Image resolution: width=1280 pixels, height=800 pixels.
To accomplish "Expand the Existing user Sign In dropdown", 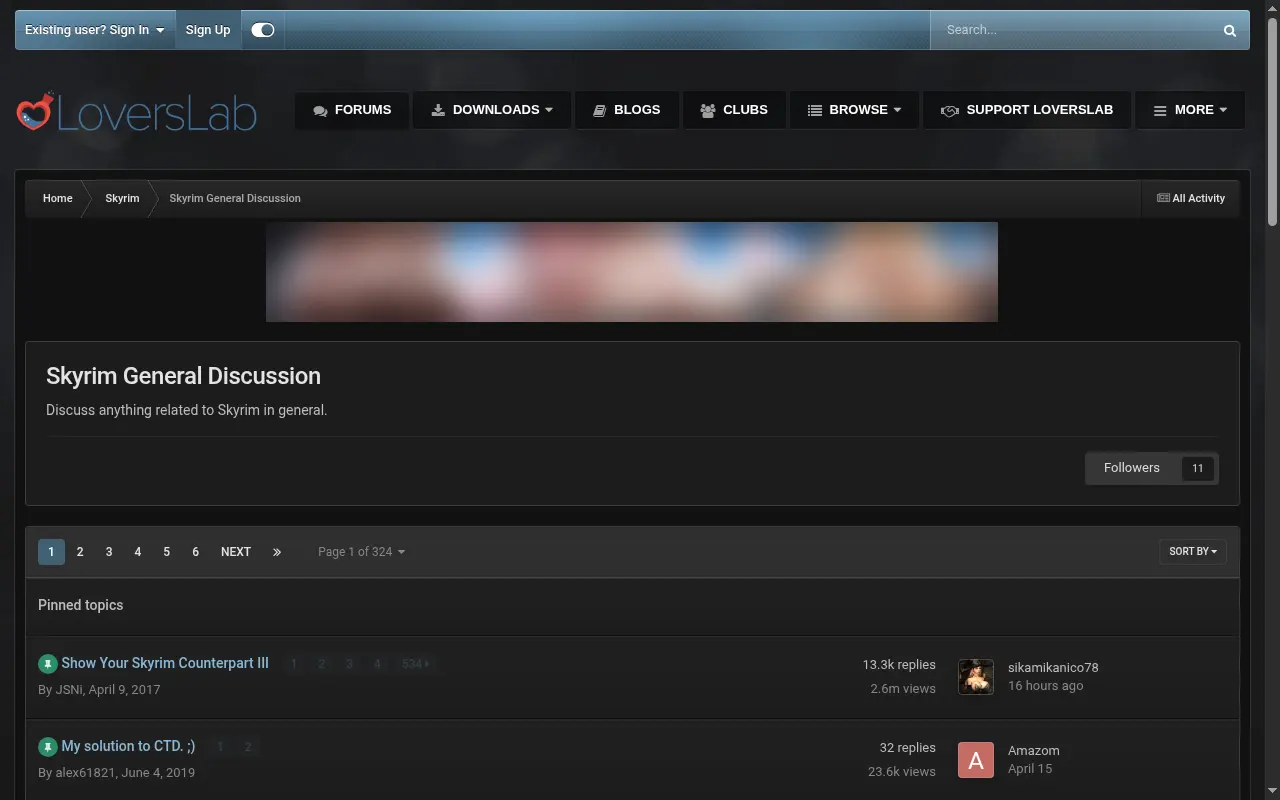I will point(95,30).
